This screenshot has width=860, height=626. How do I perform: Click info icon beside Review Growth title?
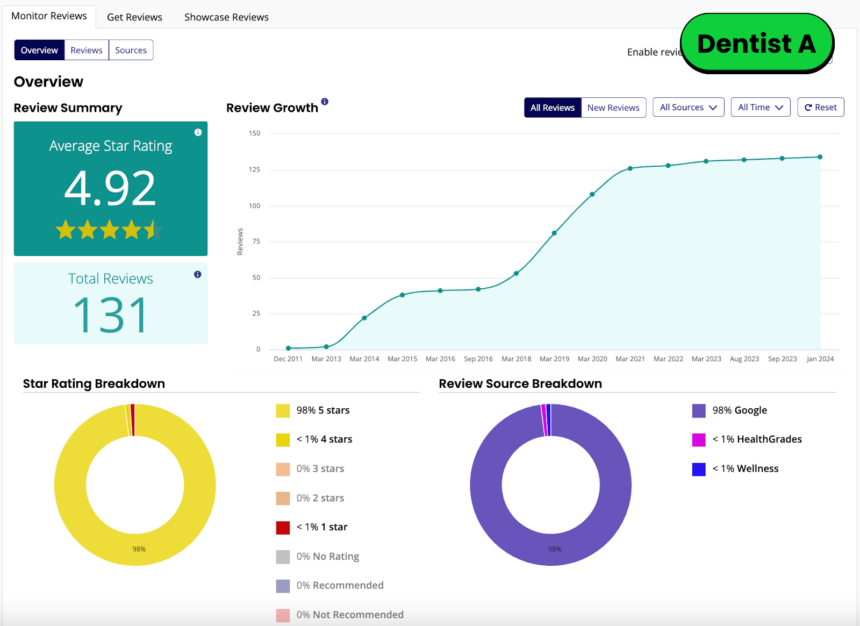pos(325,102)
